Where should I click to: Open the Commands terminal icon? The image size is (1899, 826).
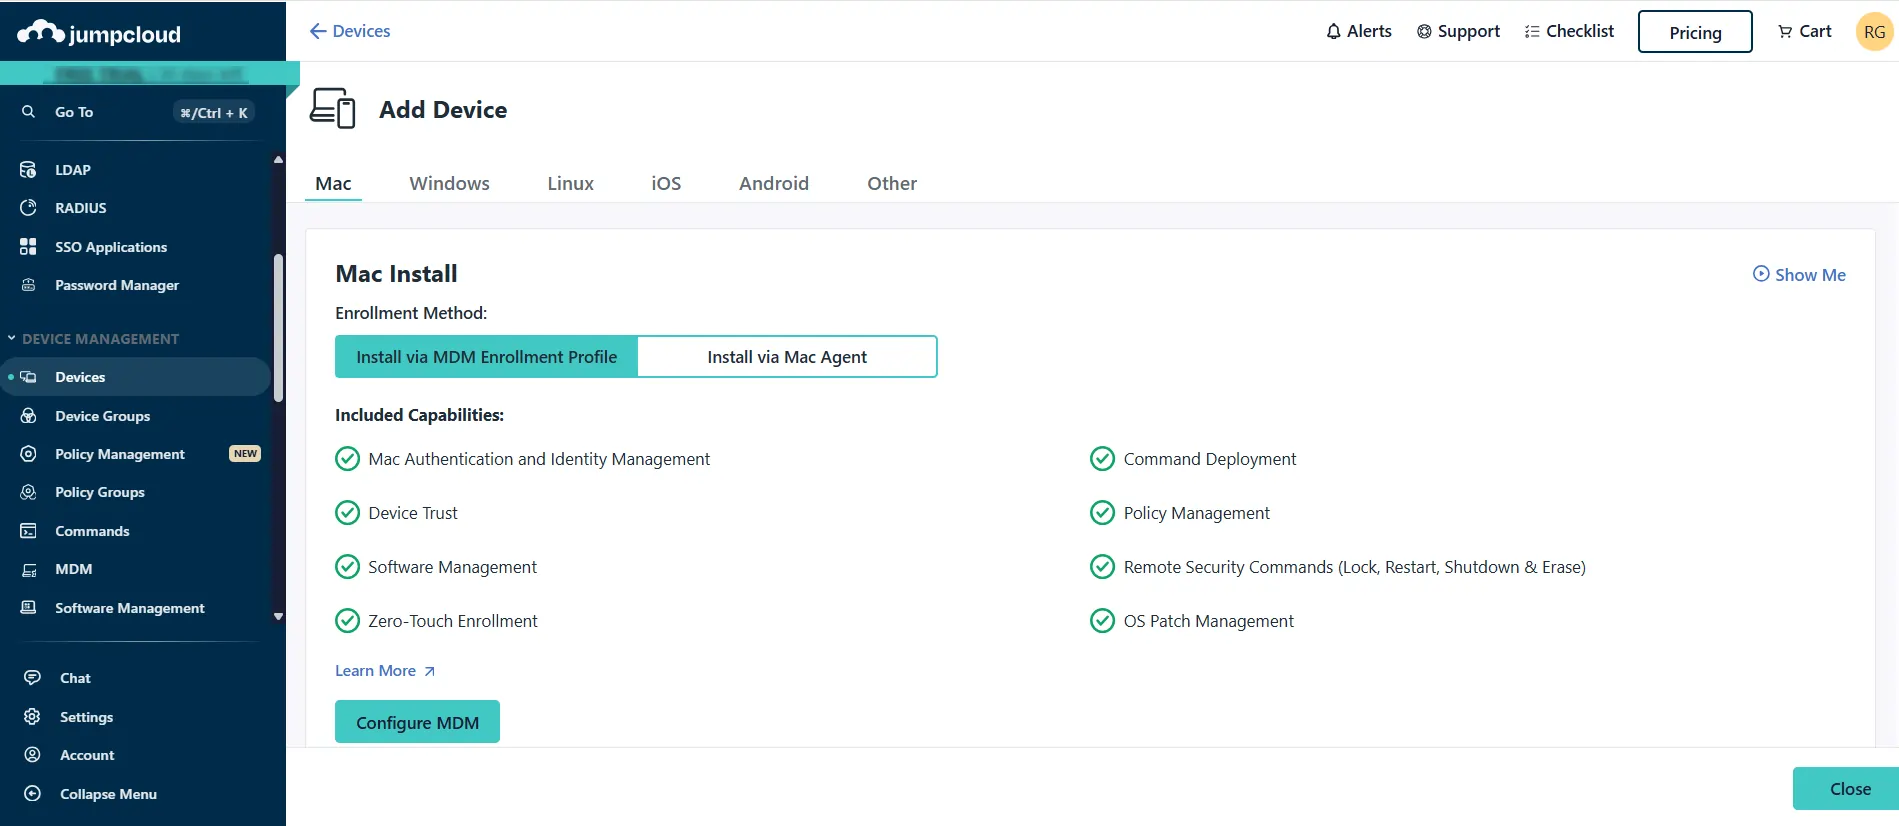(x=28, y=531)
